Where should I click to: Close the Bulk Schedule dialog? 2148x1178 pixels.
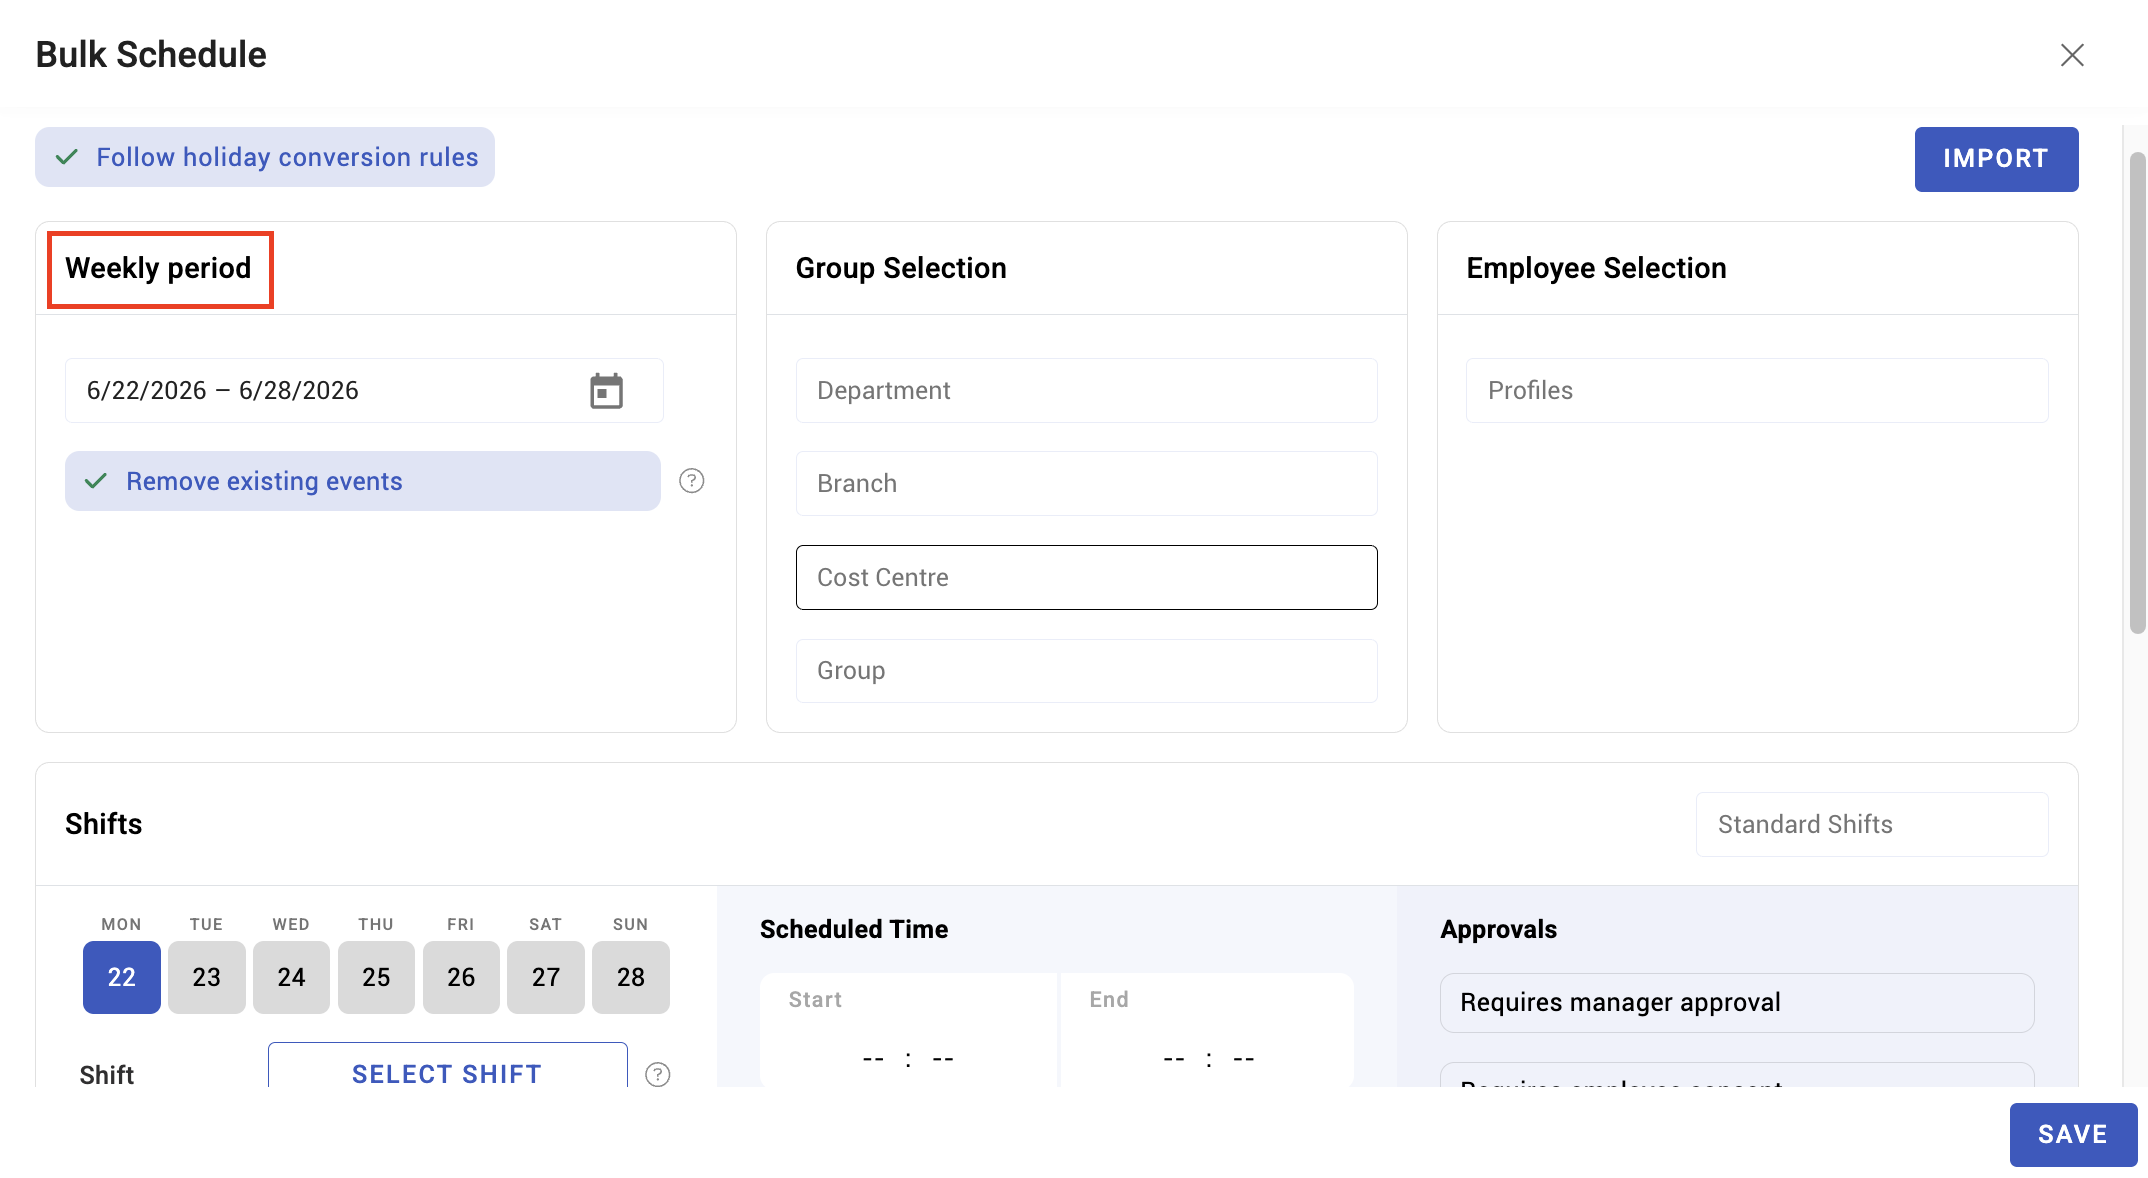2072,55
